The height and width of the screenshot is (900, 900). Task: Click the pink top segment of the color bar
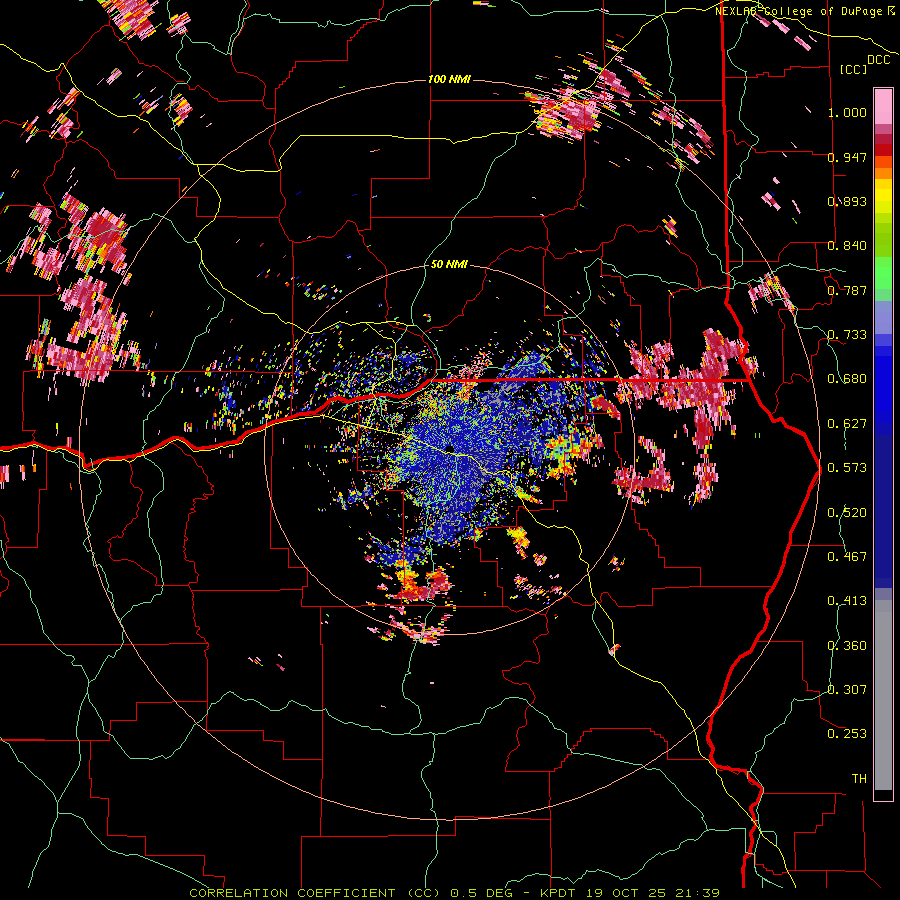pyautogui.click(x=883, y=107)
